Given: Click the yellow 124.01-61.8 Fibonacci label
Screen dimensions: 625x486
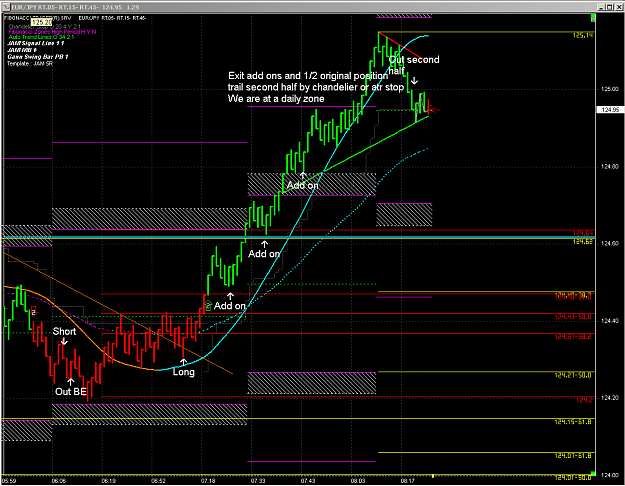Looking at the screenshot, I should [x=573, y=456].
